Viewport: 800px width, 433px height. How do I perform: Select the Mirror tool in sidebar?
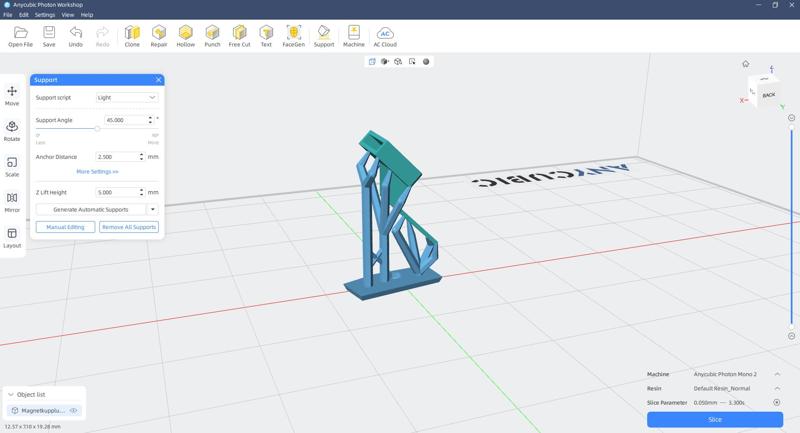point(12,202)
